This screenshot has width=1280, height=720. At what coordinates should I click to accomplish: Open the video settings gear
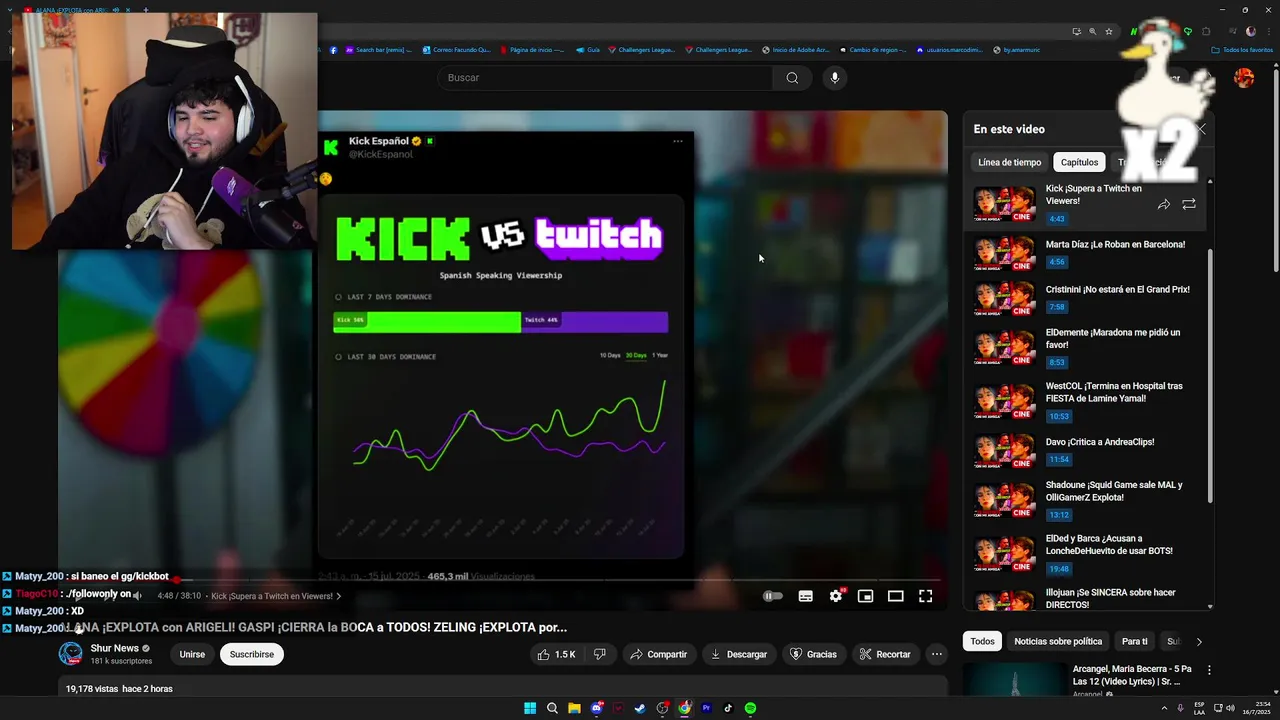[836, 596]
